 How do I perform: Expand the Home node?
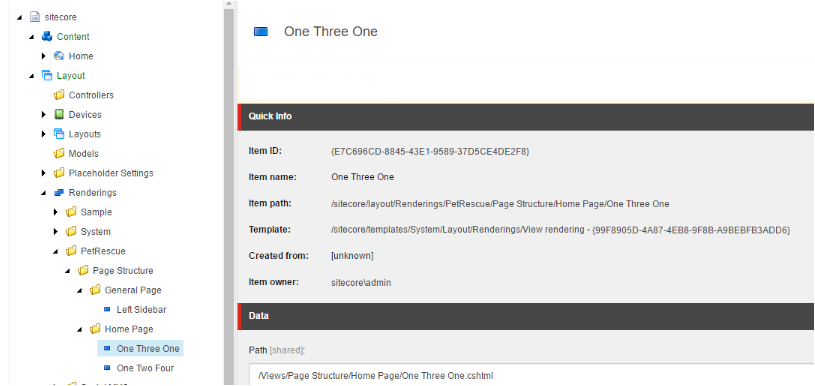coord(44,56)
